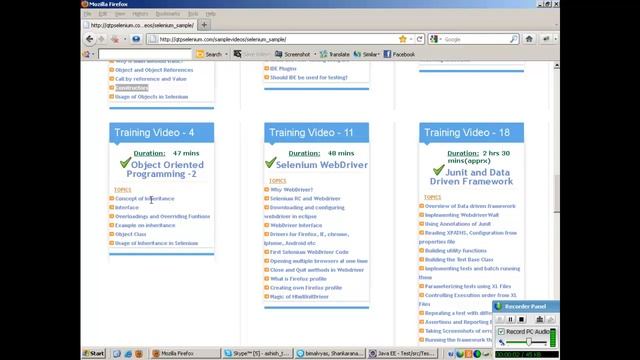Open the new tab plus button
Image resolution: width=640 pixels, height=360 pixels.
204,25
